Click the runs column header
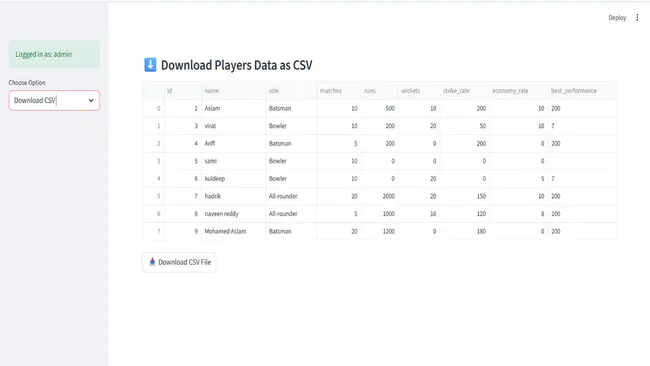This screenshot has width=650, height=366. (x=379, y=91)
